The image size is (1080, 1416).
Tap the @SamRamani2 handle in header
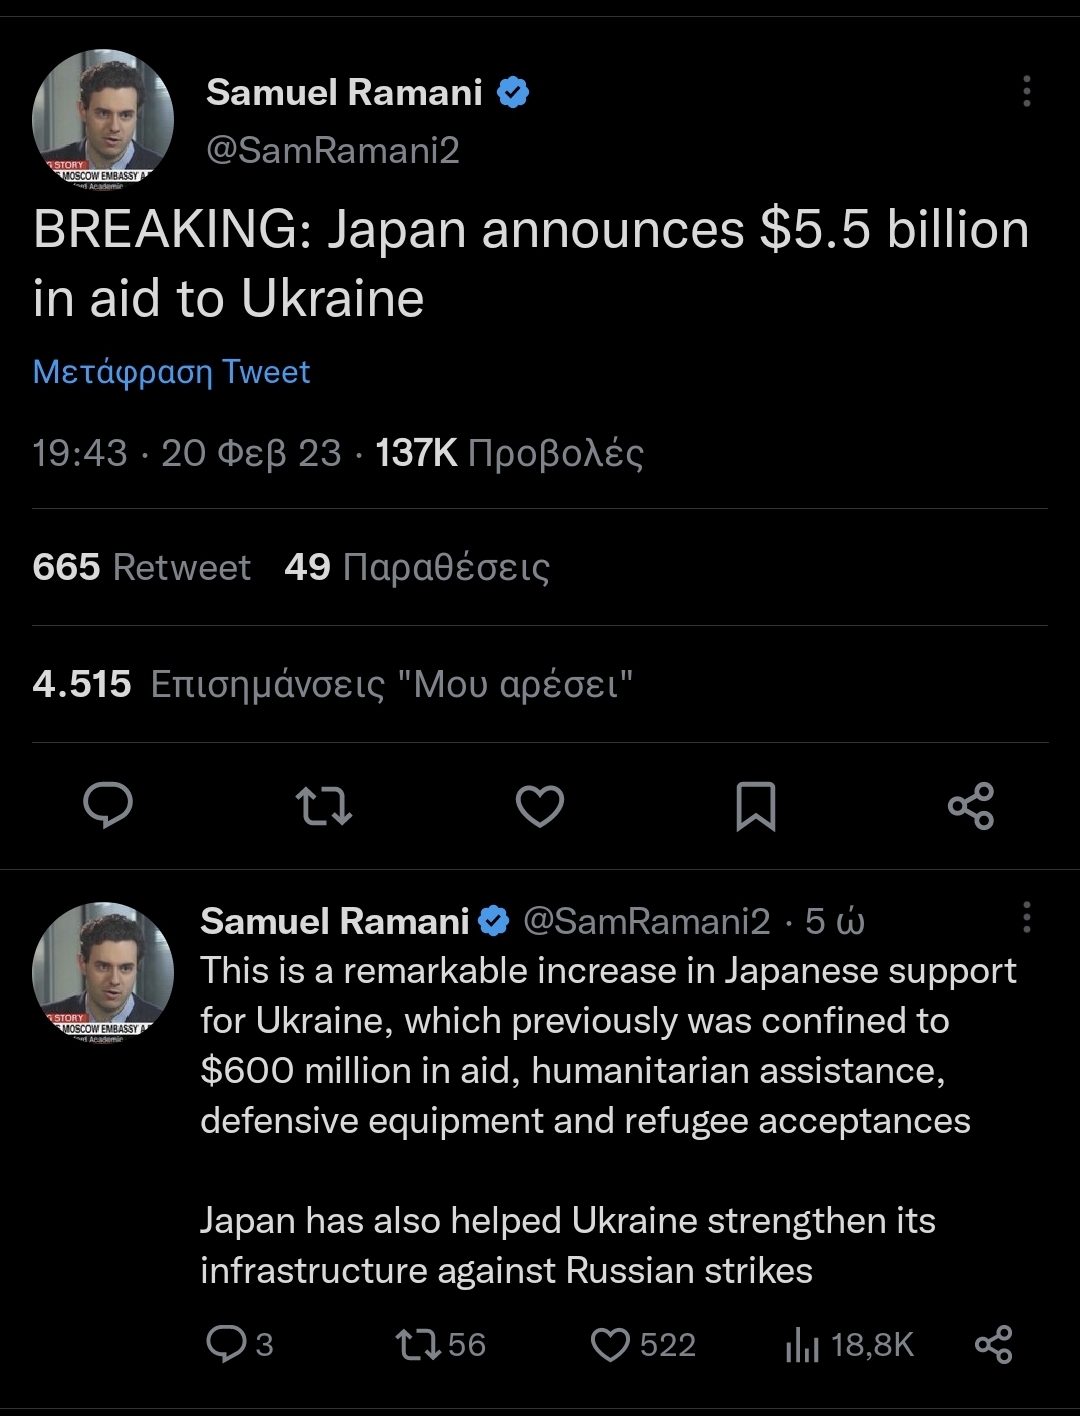point(333,150)
